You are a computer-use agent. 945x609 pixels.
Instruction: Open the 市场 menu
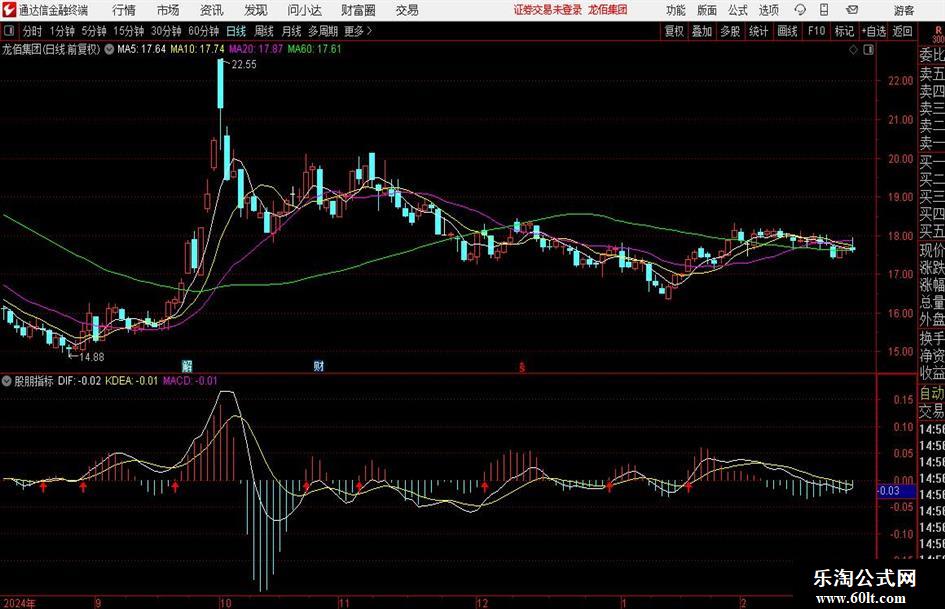(168, 10)
